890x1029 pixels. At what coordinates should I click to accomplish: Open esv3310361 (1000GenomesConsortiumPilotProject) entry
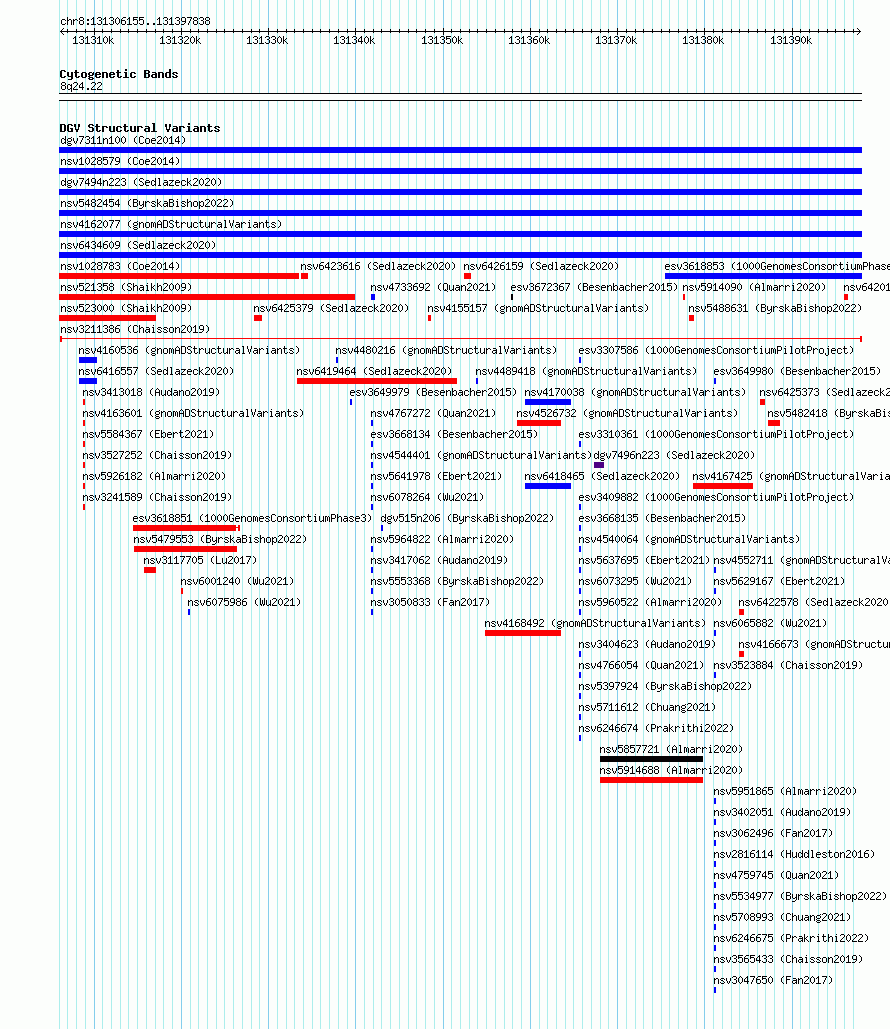(716, 434)
